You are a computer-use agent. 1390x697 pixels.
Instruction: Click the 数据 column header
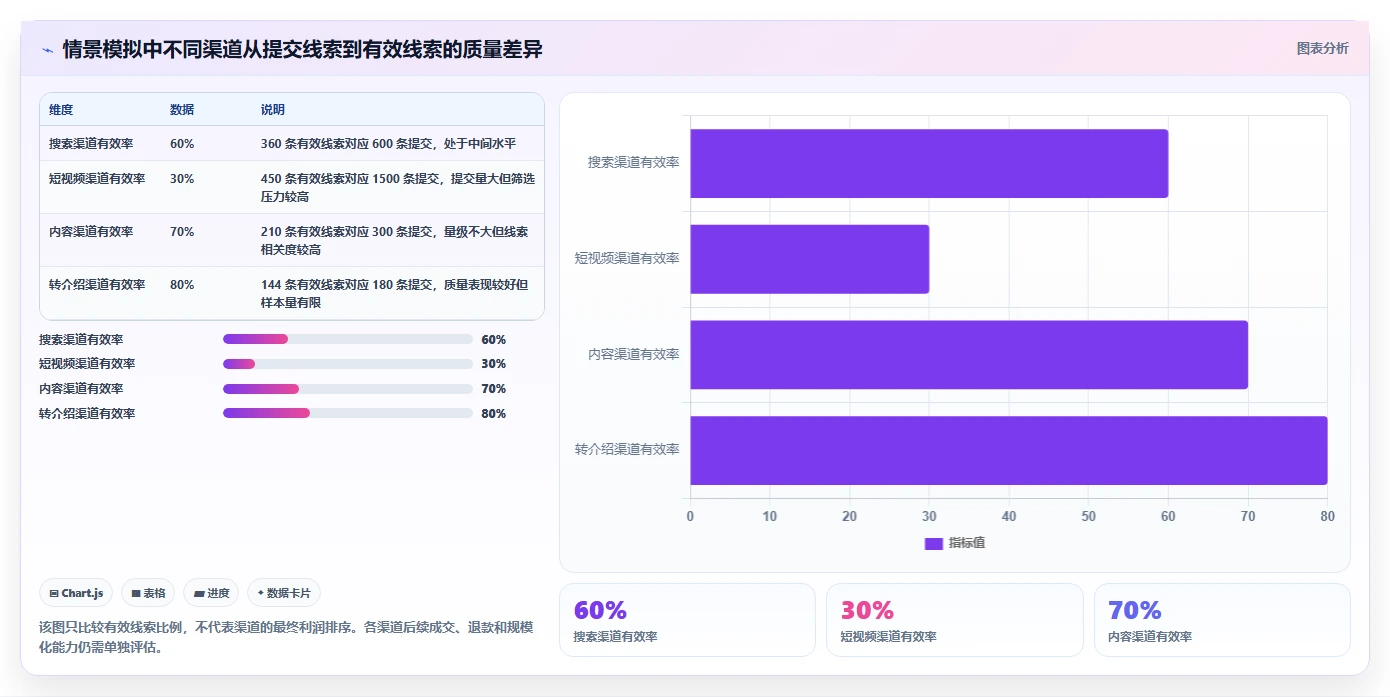pyautogui.click(x=182, y=110)
